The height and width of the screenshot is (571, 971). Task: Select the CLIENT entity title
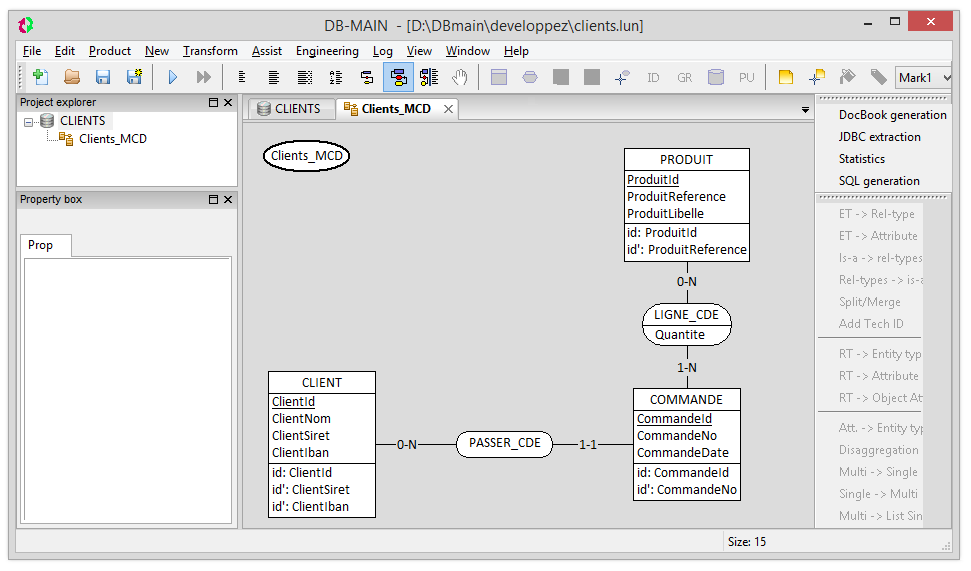pyautogui.click(x=321, y=383)
